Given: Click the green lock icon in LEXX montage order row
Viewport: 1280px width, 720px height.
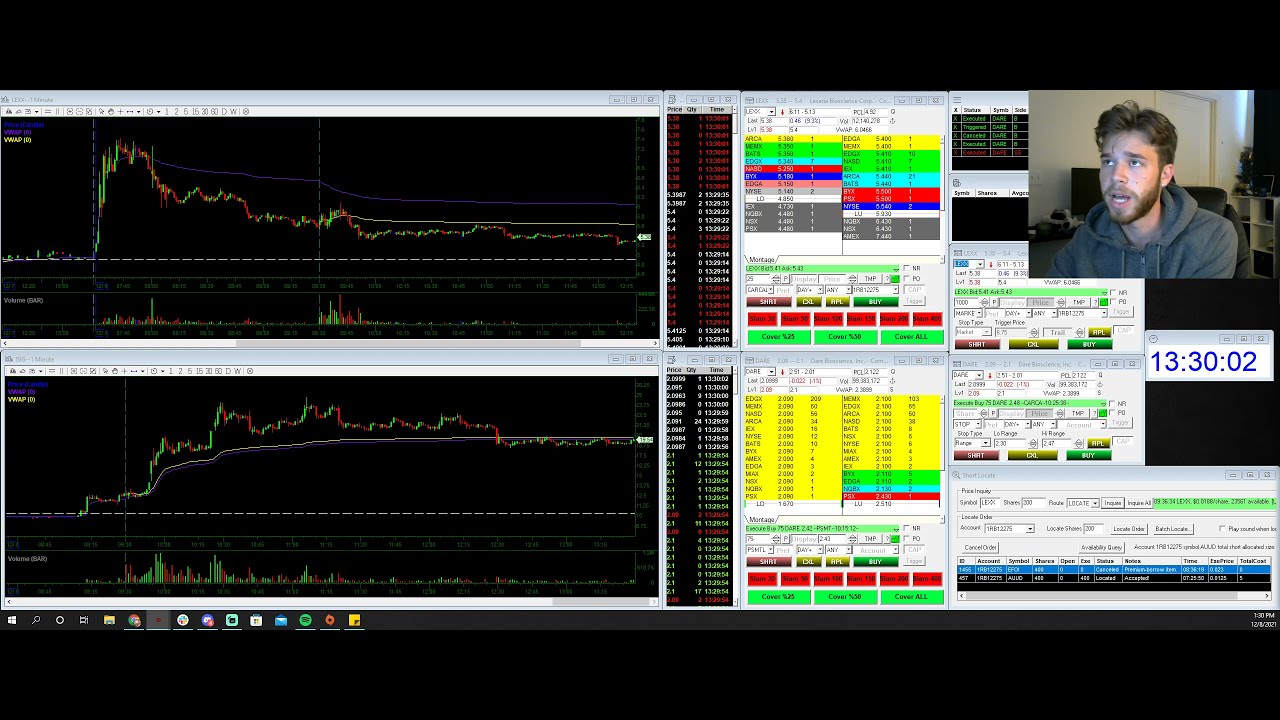Looking at the screenshot, I should click(x=895, y=279).
